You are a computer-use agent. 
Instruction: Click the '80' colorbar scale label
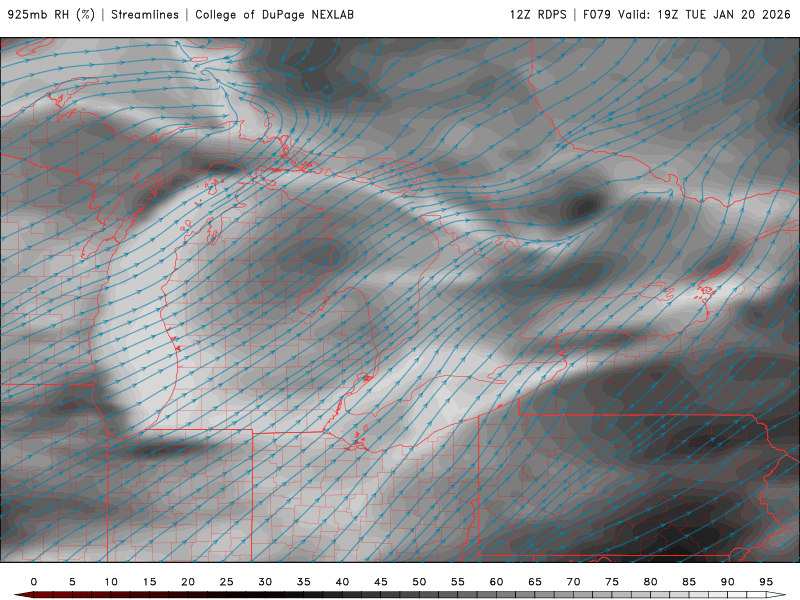click(x=651, y=582)
